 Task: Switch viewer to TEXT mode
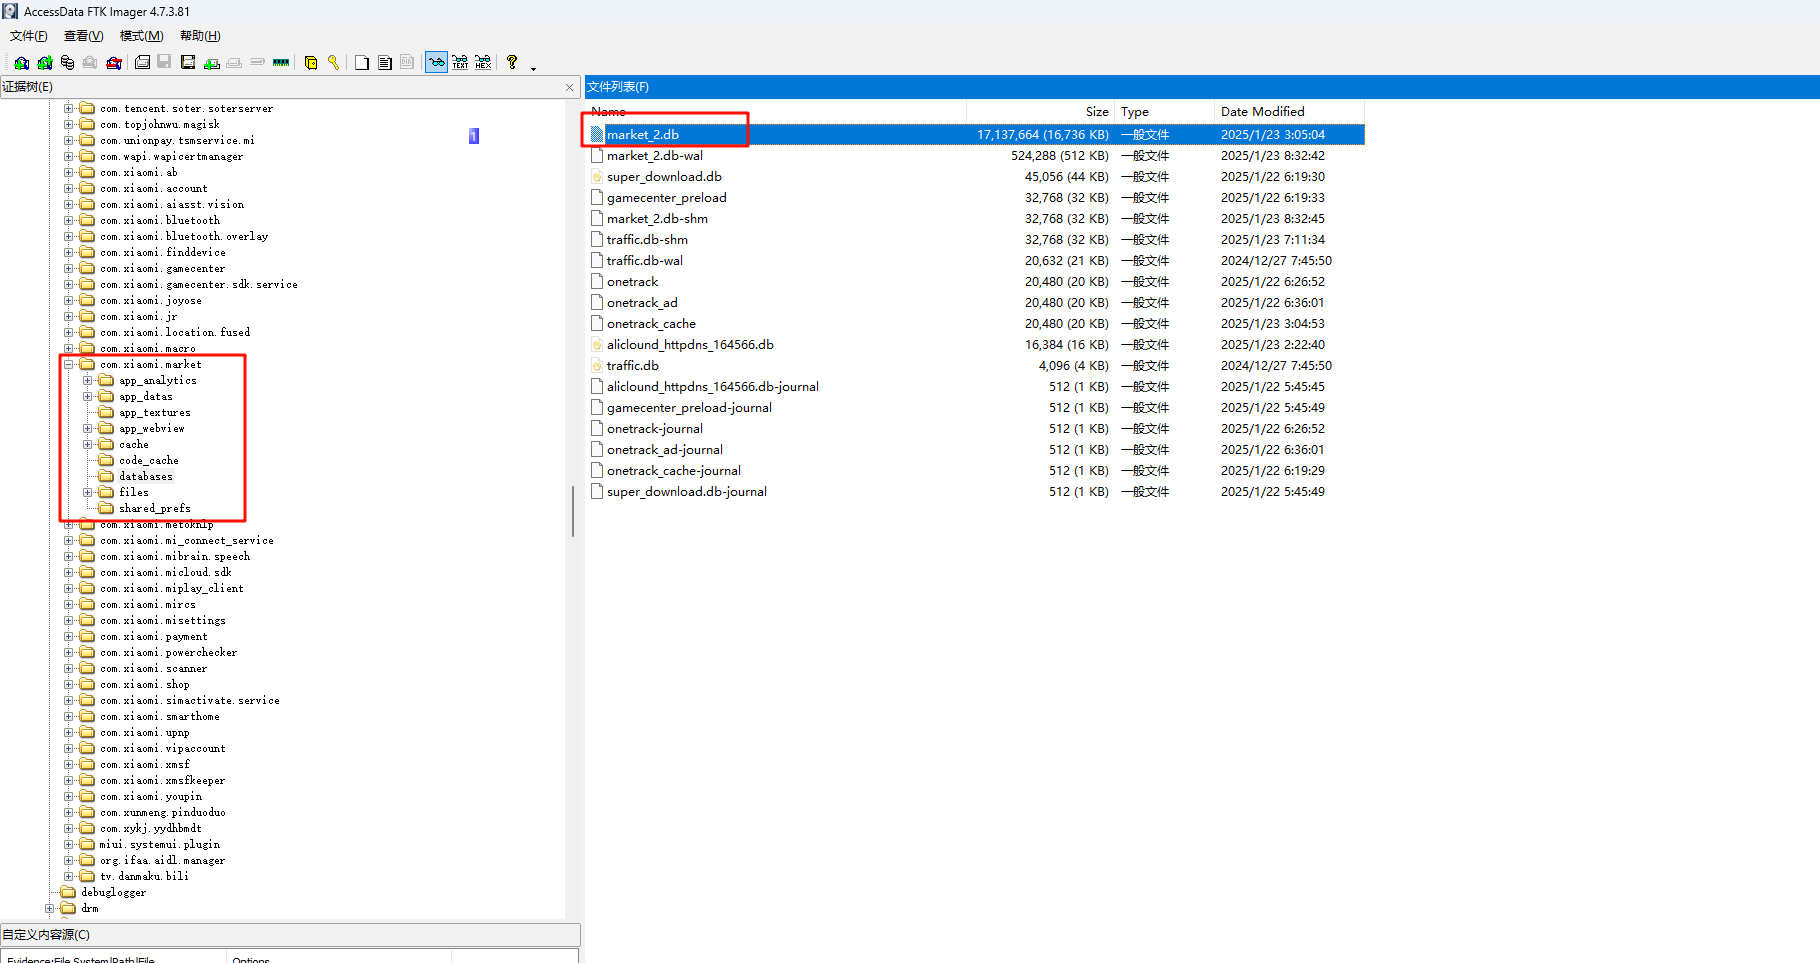tap(460, 62)
